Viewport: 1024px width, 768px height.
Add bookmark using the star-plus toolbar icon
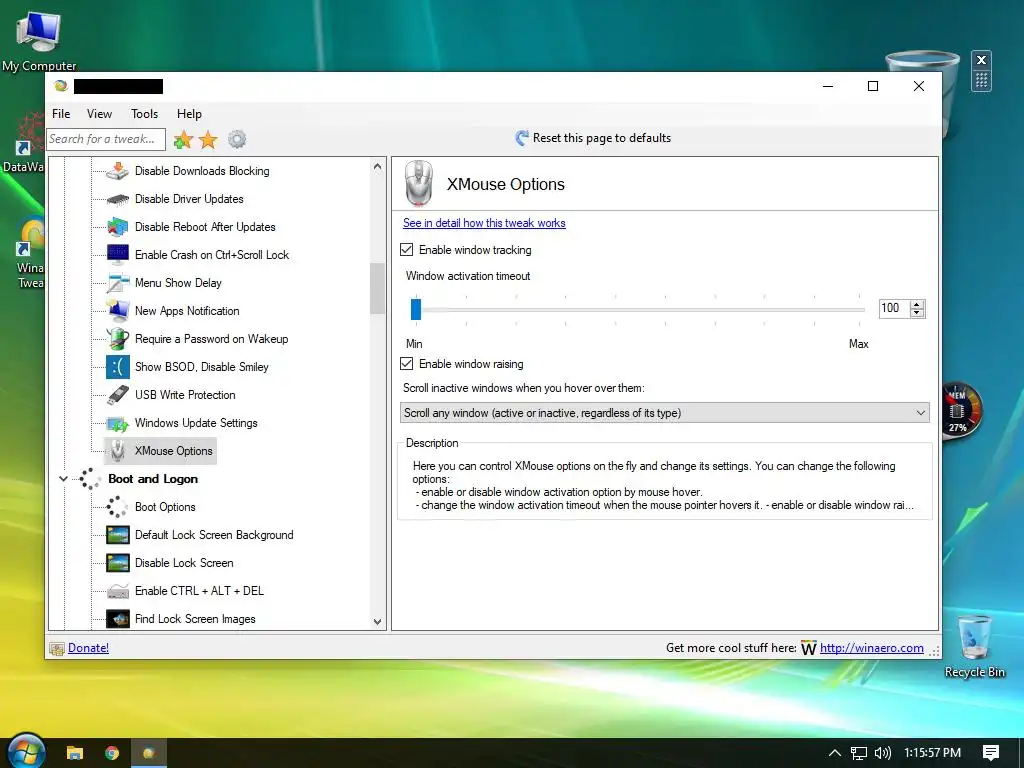[184, 139]
